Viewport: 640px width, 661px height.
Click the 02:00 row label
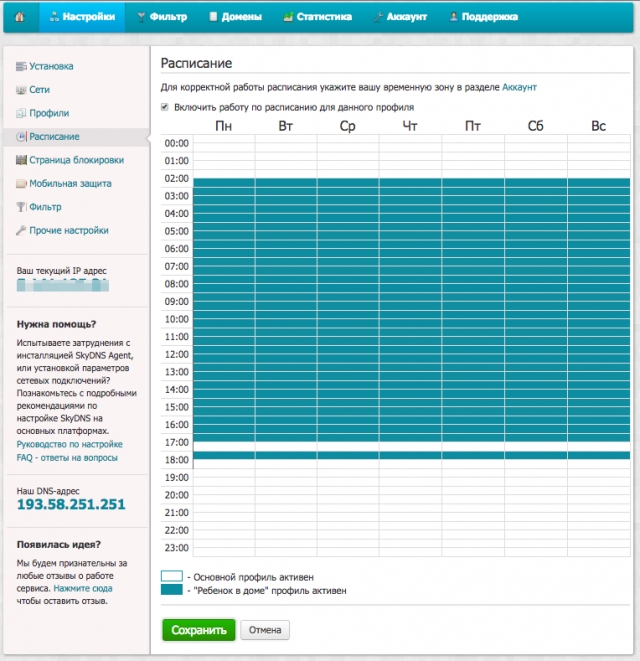(x=177, y=179)
